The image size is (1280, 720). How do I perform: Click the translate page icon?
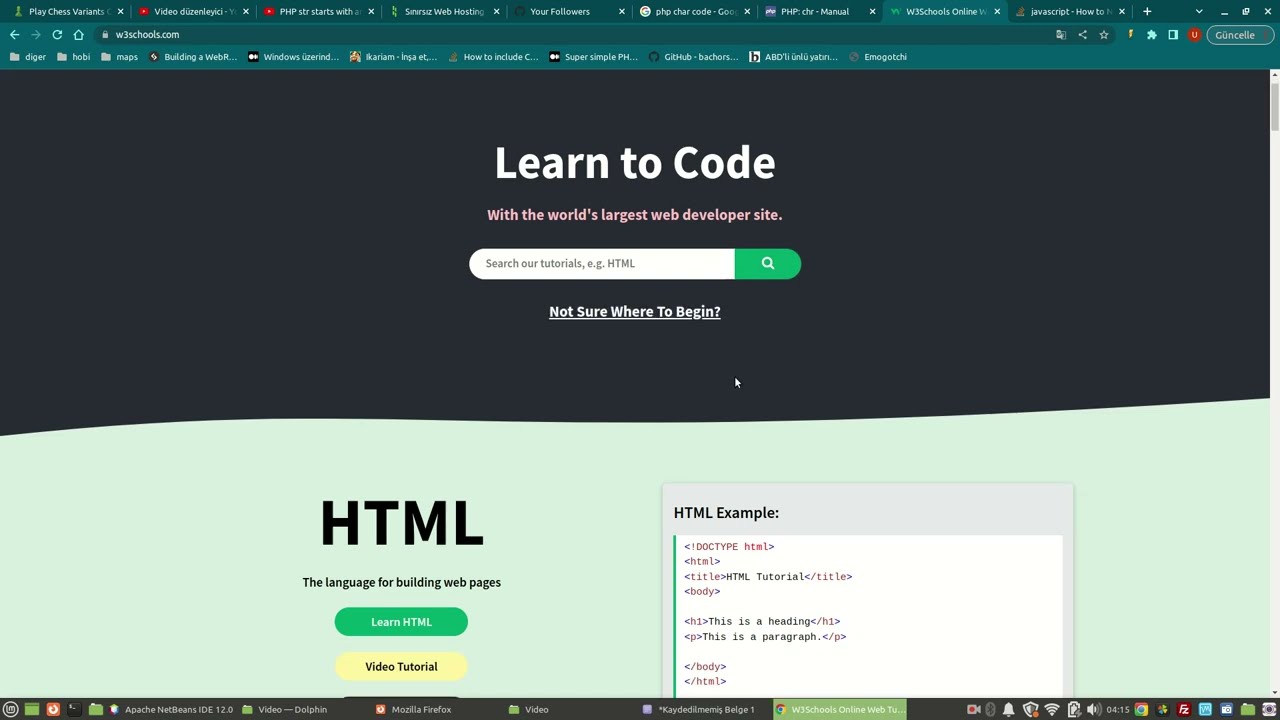1061,34
